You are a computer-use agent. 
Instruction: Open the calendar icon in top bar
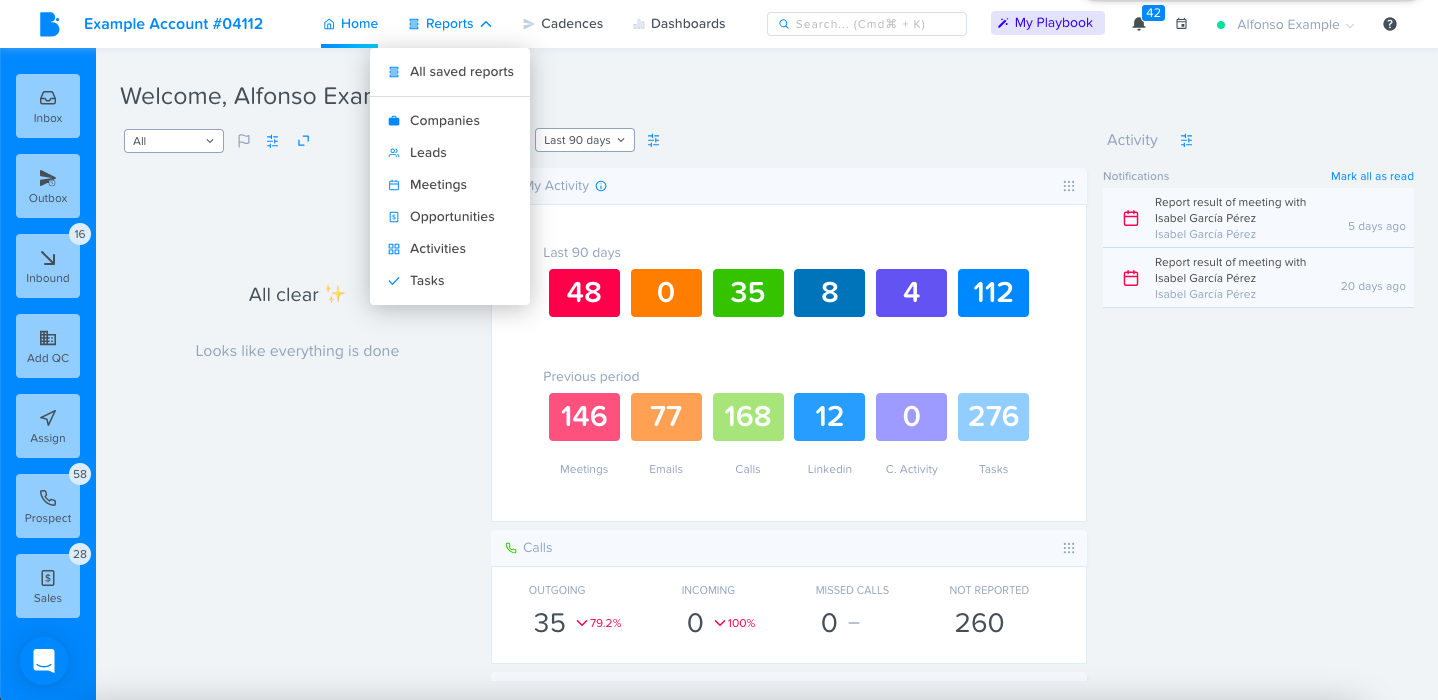pyautogui.click(x=1181, y=24)
